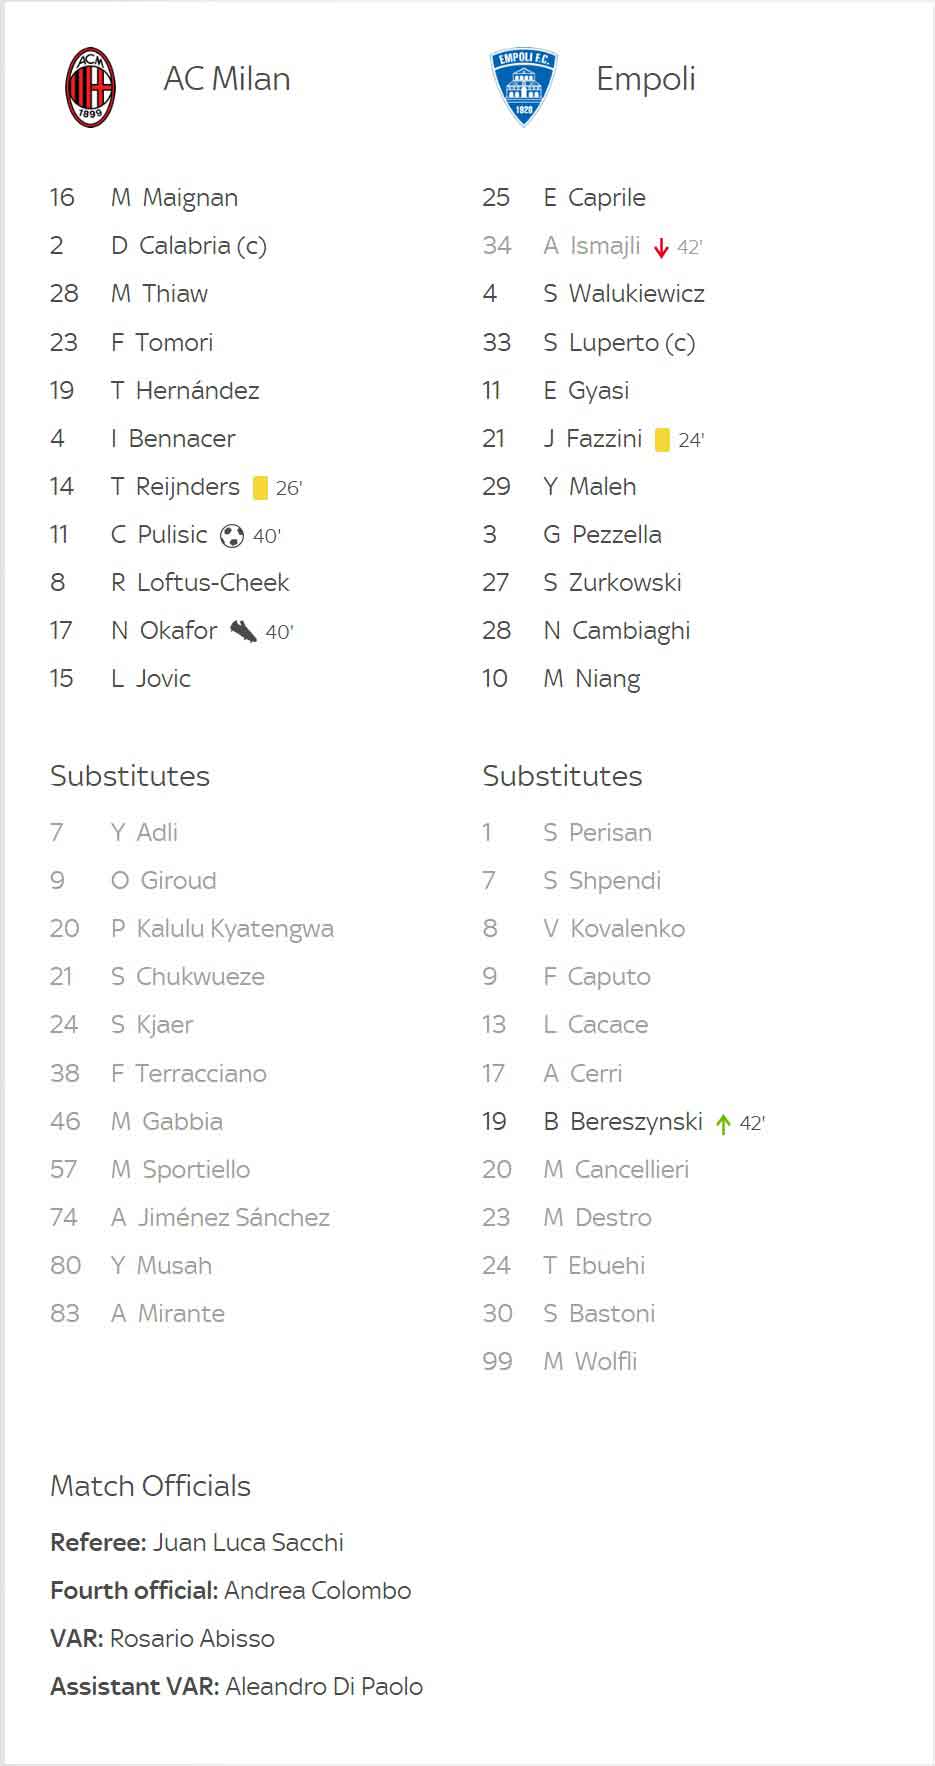Select the Empoli team name
The image size is (935, 1766).
645,79
